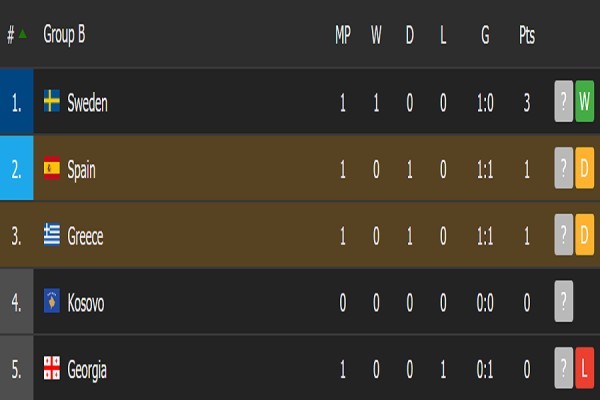Viewport: 600px width, 400px height.
Task: Click Sweden's green W form badge
Action: [585, 101]
